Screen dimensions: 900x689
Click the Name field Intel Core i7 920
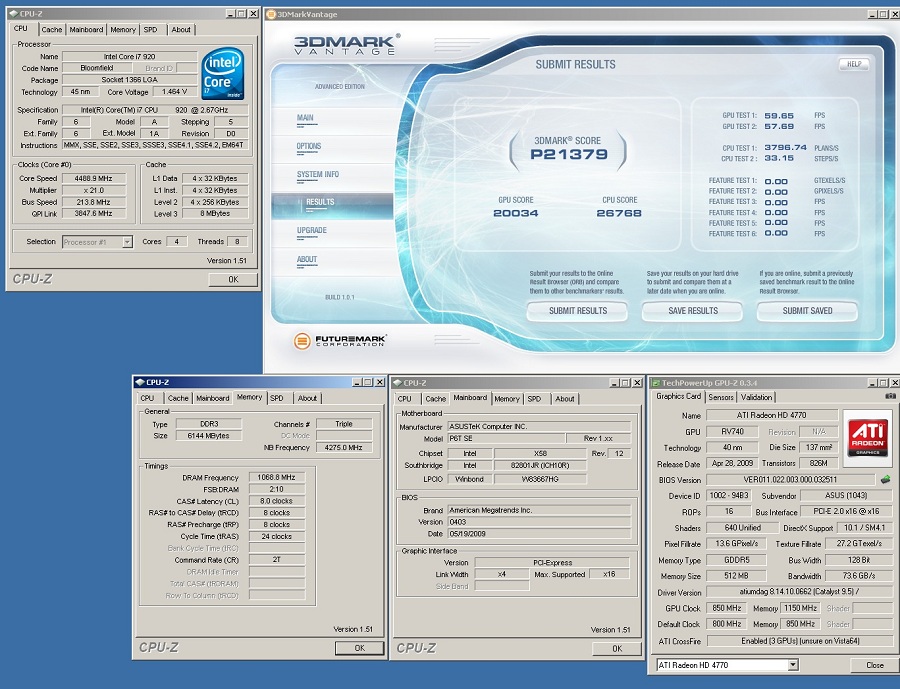tap(129, 56)
